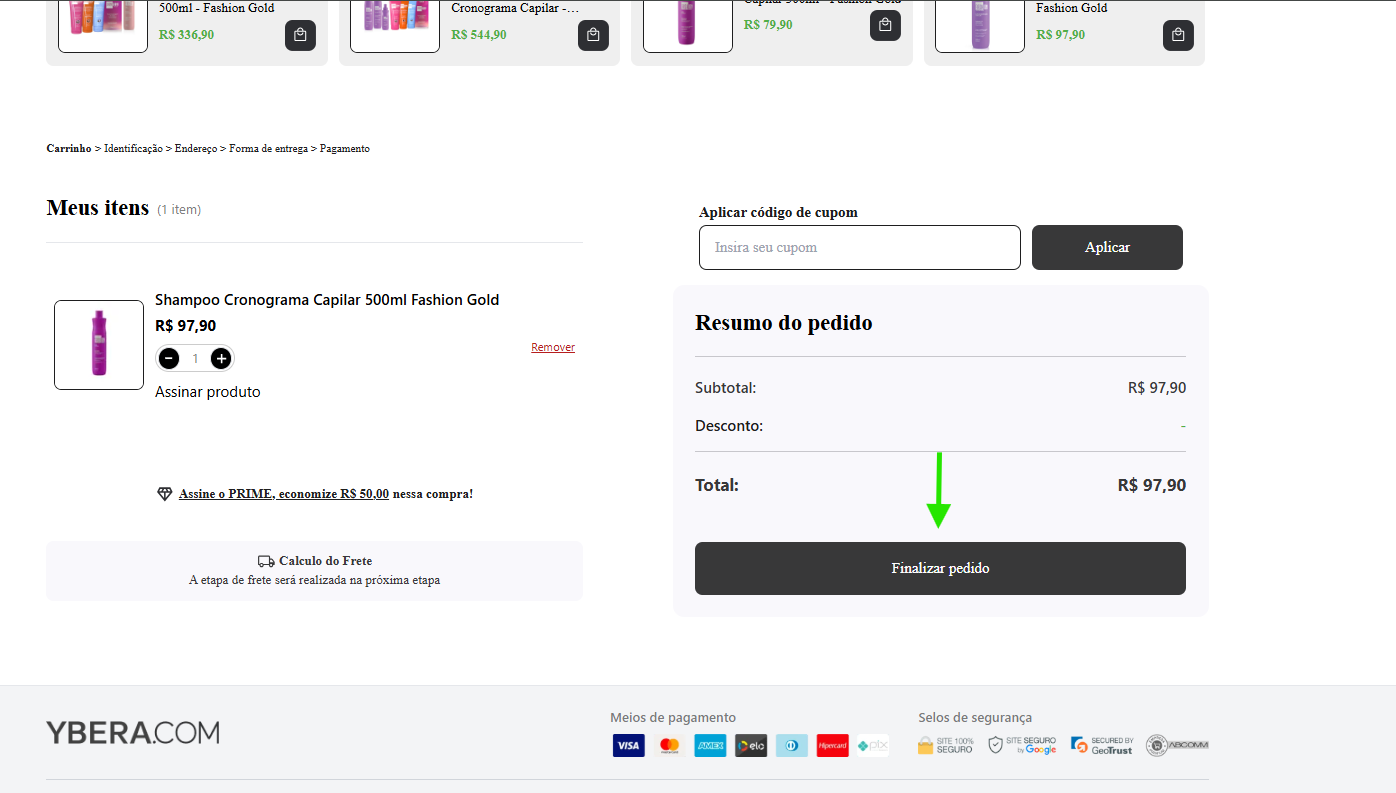
Task: Click the Aplicar código de cupom label
Action: coord(778,212)
